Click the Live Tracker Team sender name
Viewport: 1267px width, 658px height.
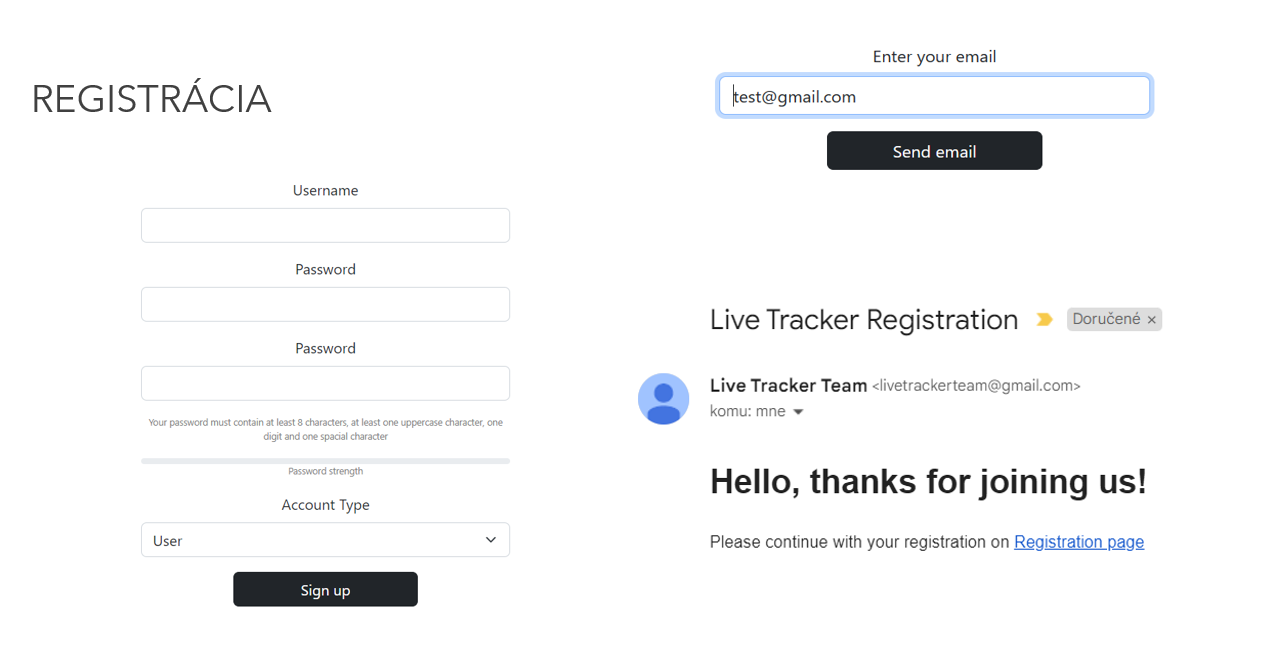coord(788,386)
